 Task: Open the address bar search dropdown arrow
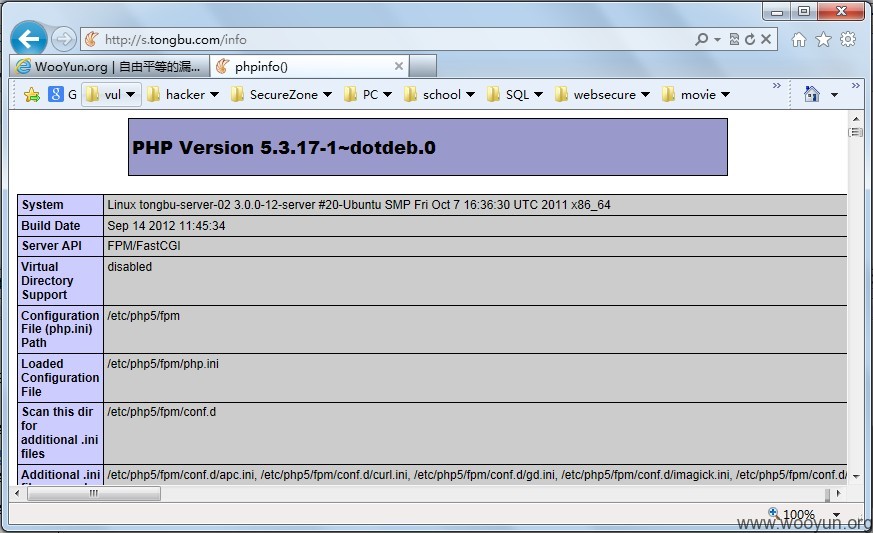[x=718, y=40]
